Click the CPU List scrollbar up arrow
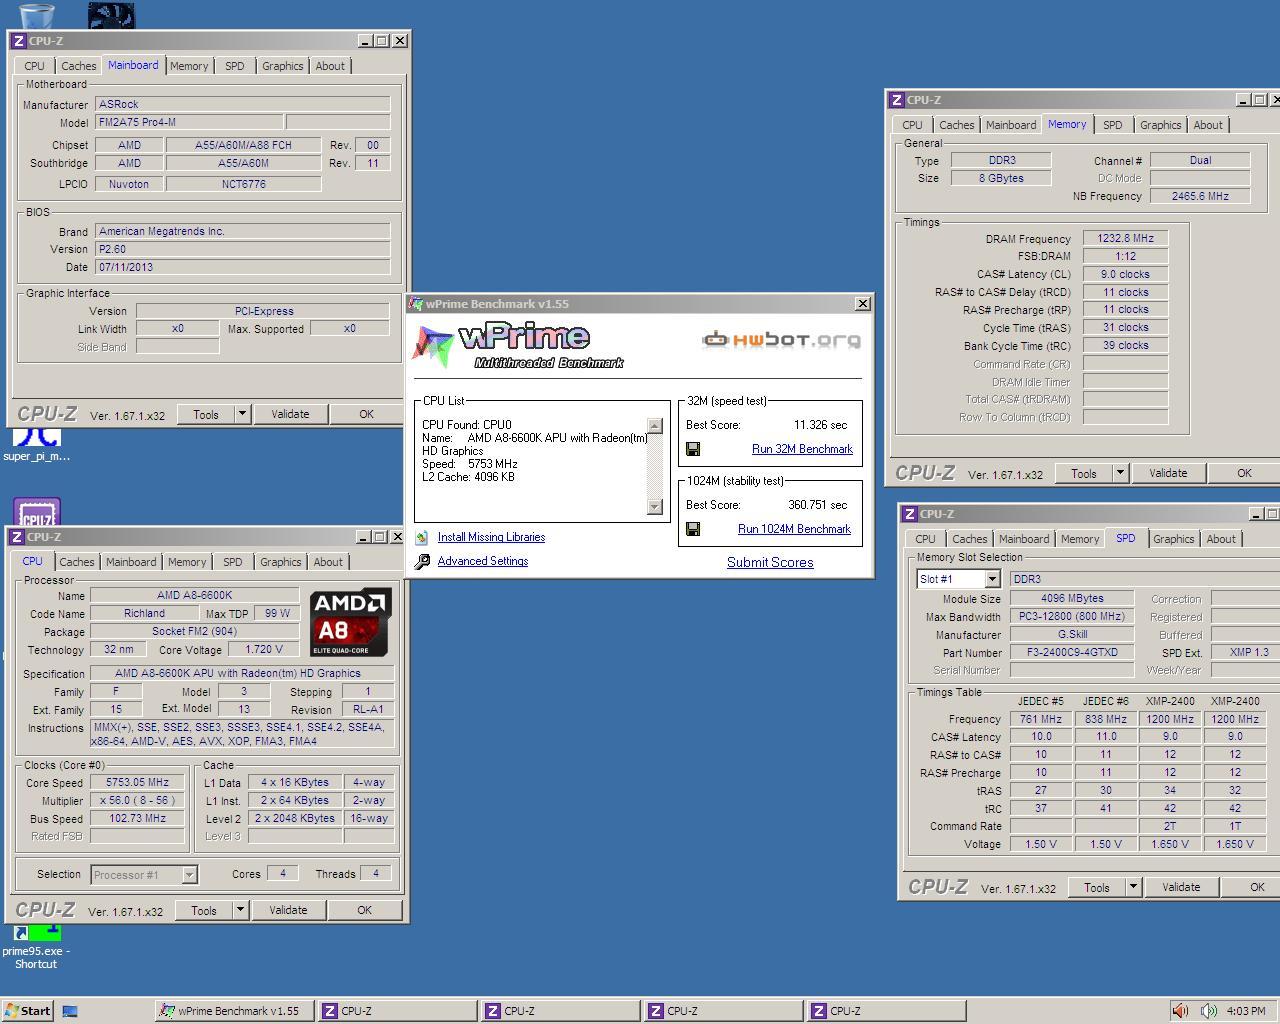 click(655, 426)
